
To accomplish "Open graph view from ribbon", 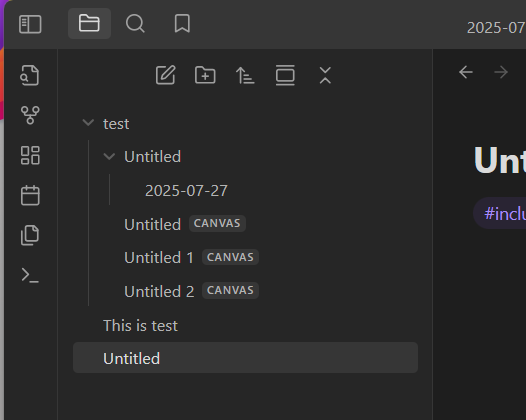I will (30, 115).
